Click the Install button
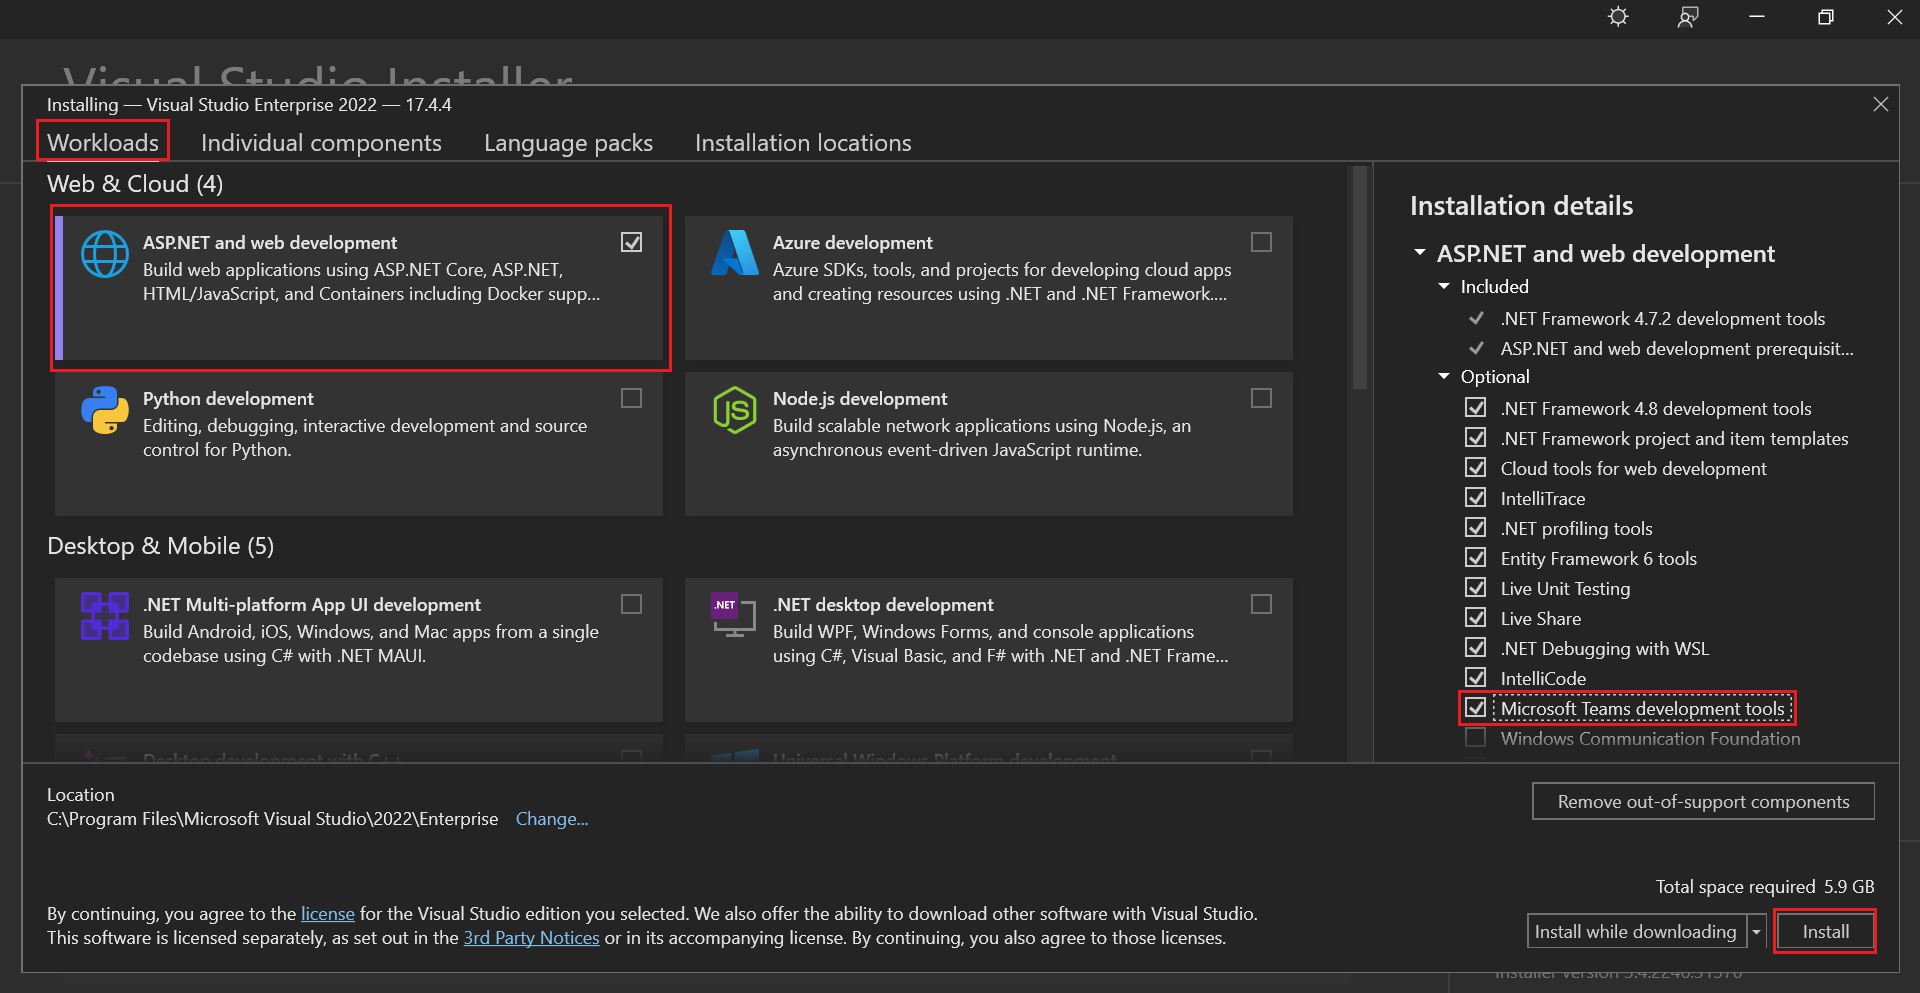The width and height of the screenshot is (1920, 993). (x=1825, y=931)
